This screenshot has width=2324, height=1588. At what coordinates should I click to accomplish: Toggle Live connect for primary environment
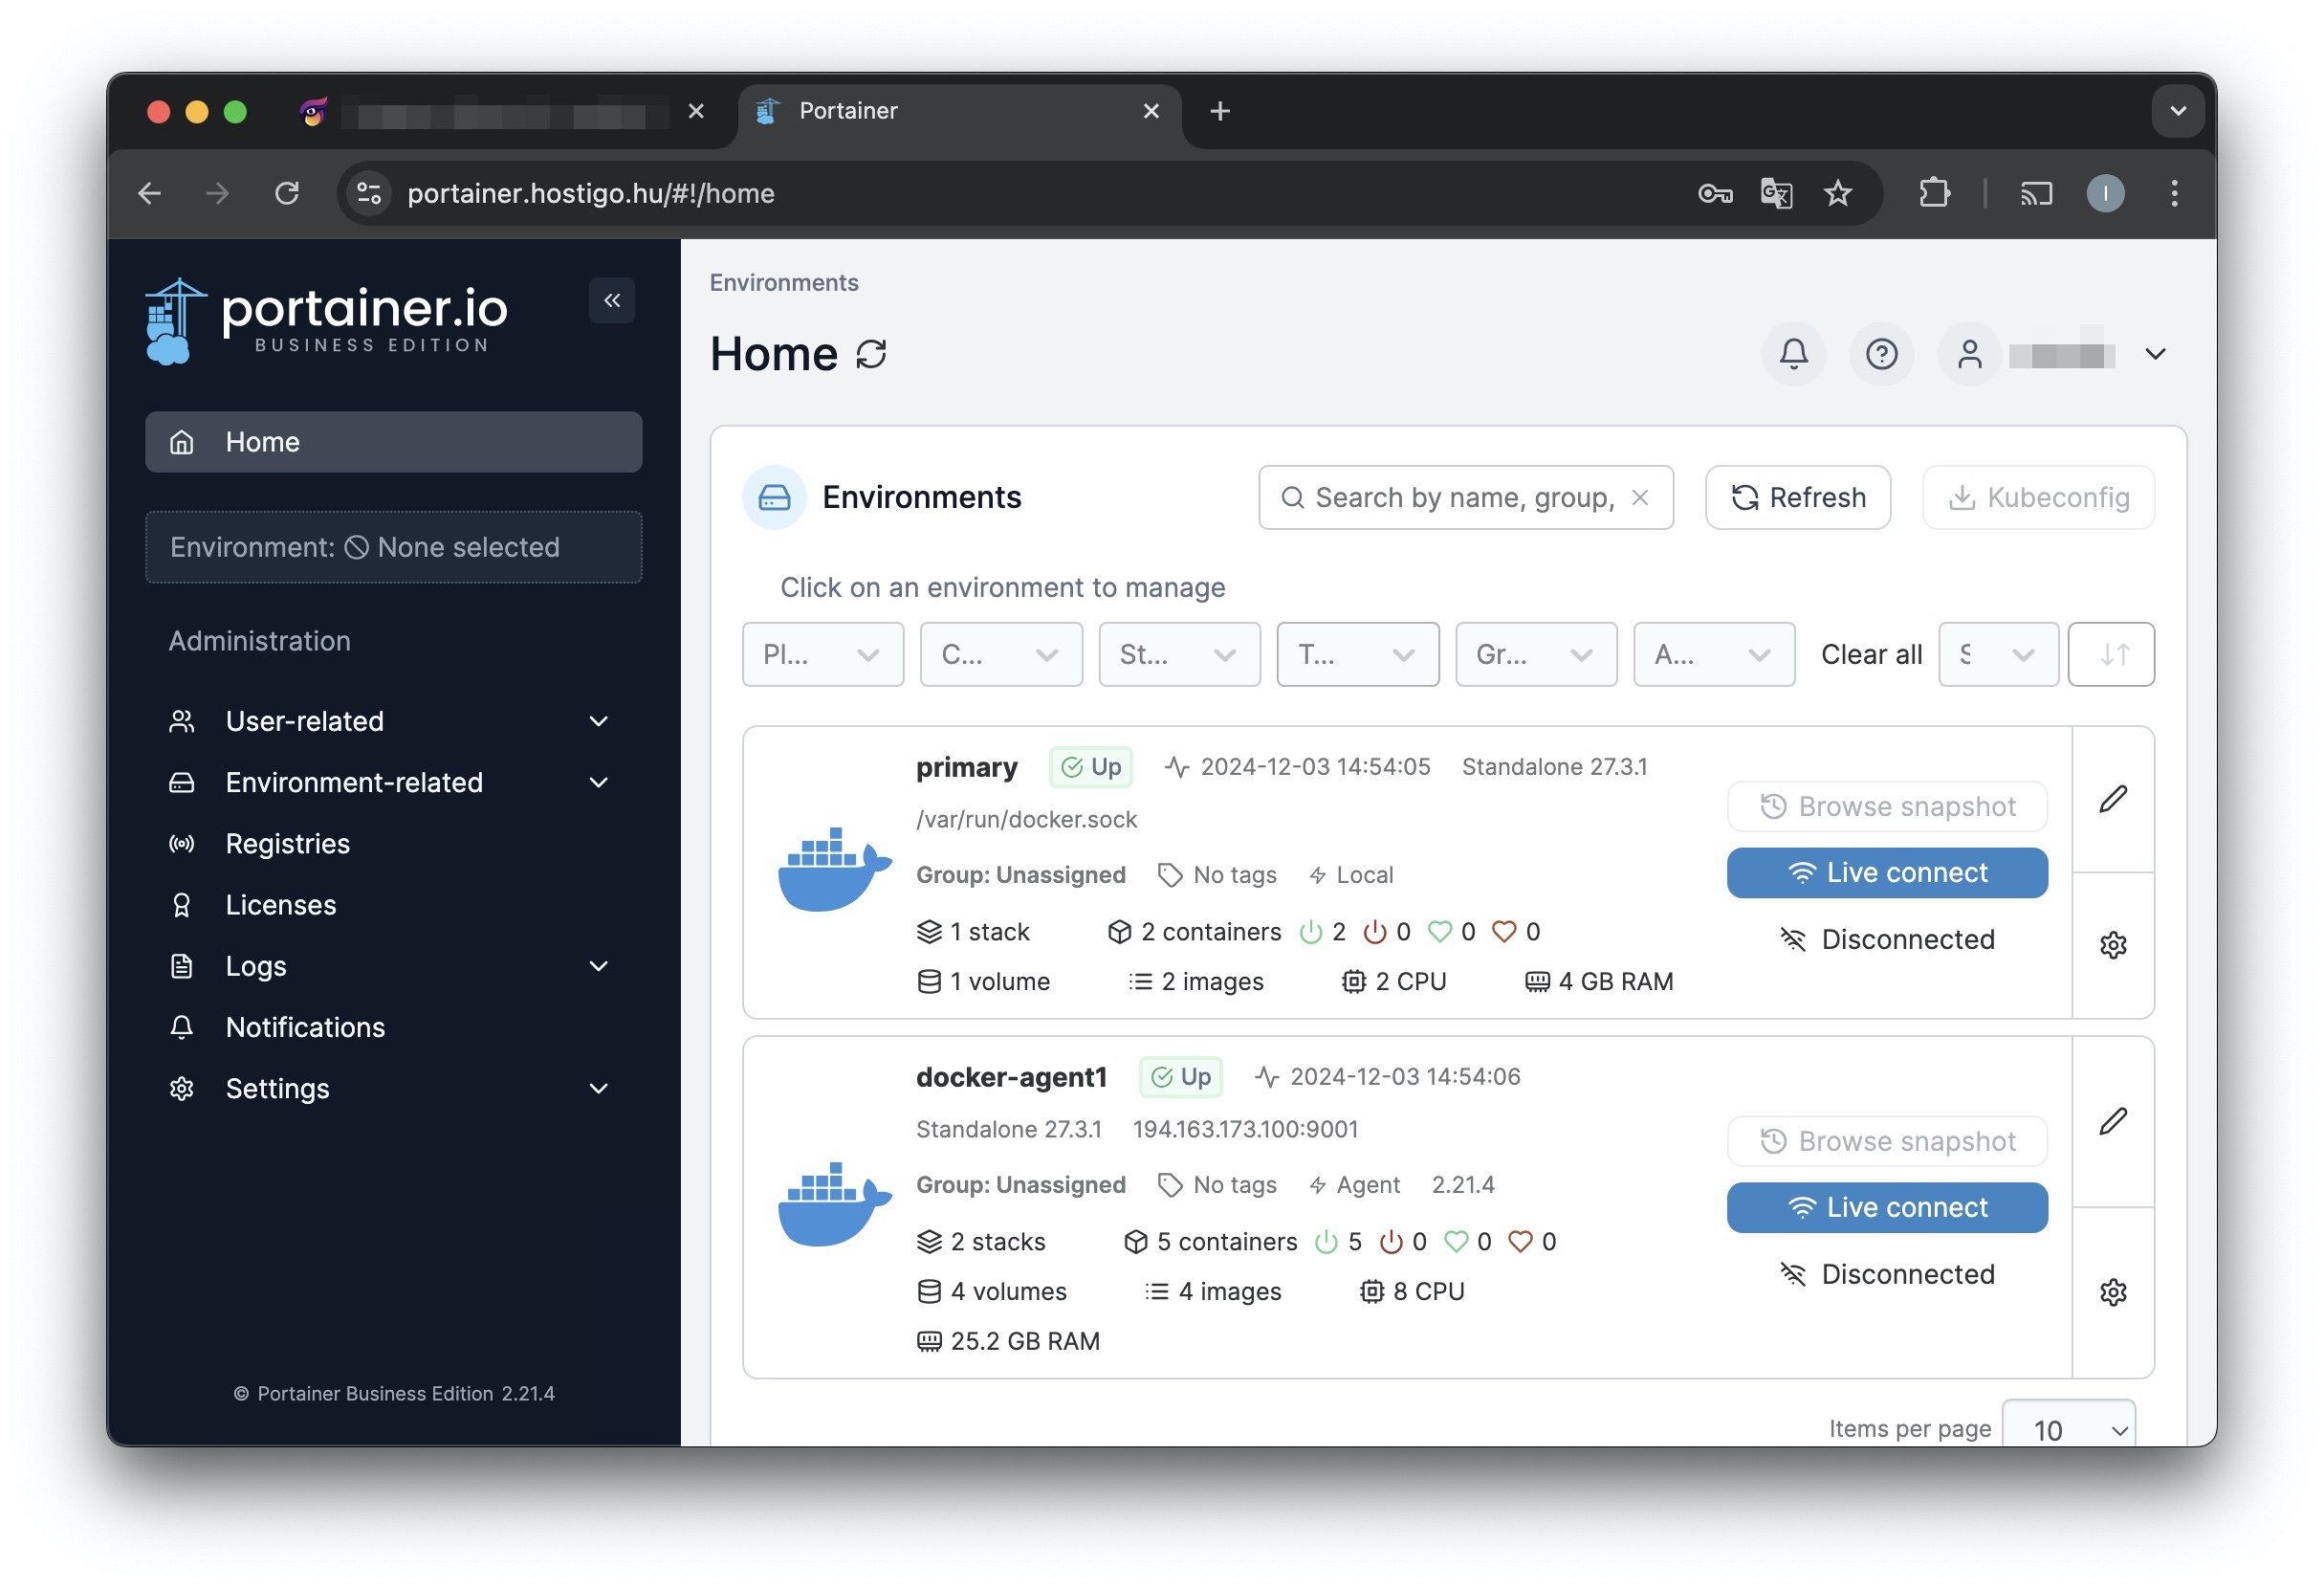1888,871
